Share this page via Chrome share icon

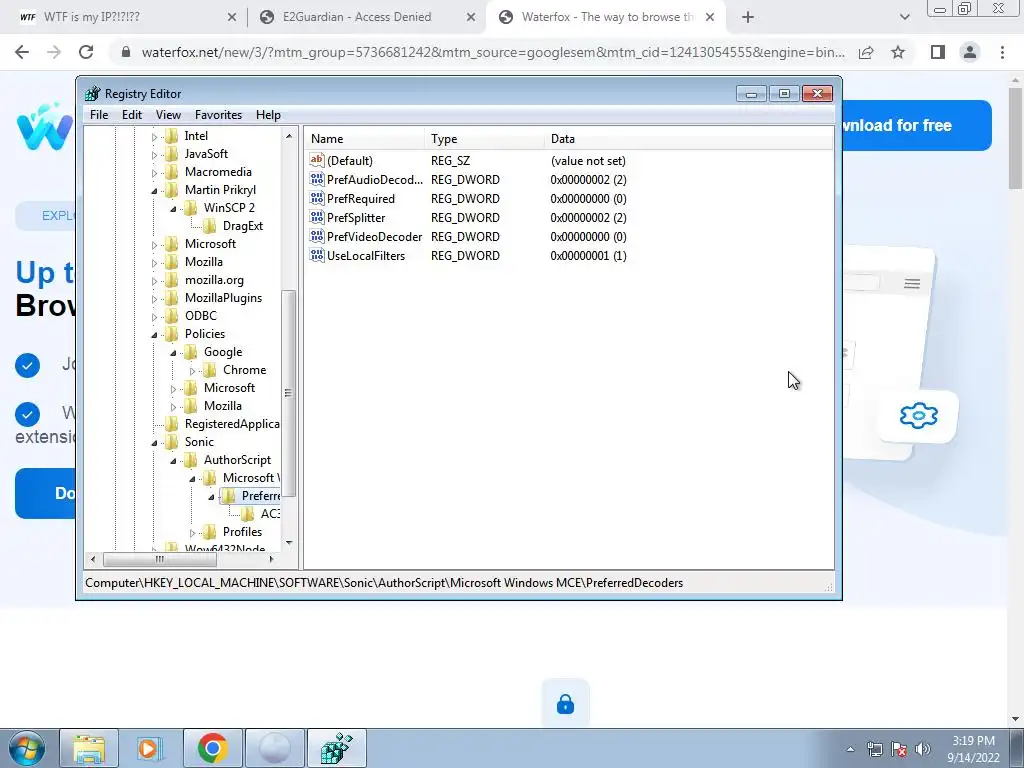pos(867,52)
